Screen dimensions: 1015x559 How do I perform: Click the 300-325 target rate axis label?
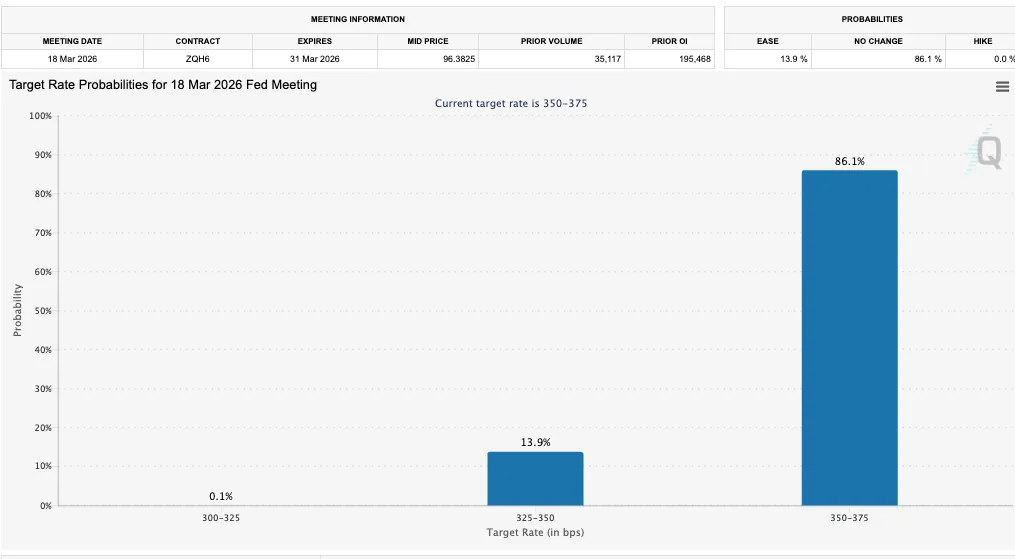pos(221,518)
